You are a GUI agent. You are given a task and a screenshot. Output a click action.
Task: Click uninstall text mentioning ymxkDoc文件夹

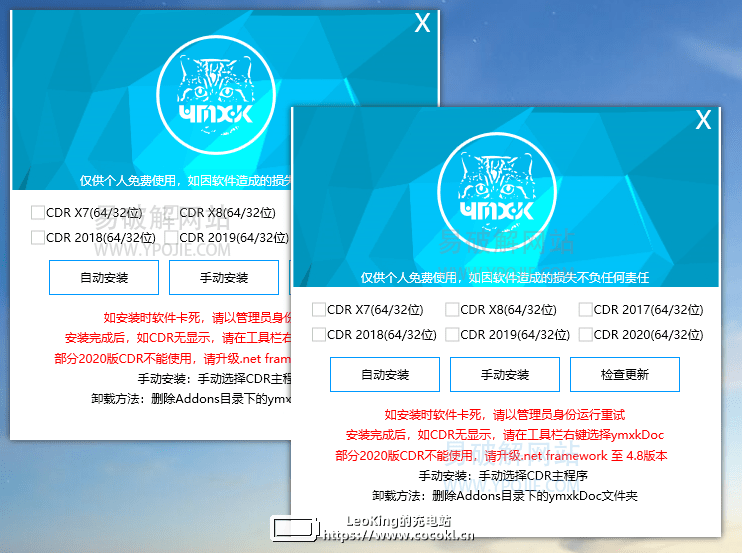point(505,496)
